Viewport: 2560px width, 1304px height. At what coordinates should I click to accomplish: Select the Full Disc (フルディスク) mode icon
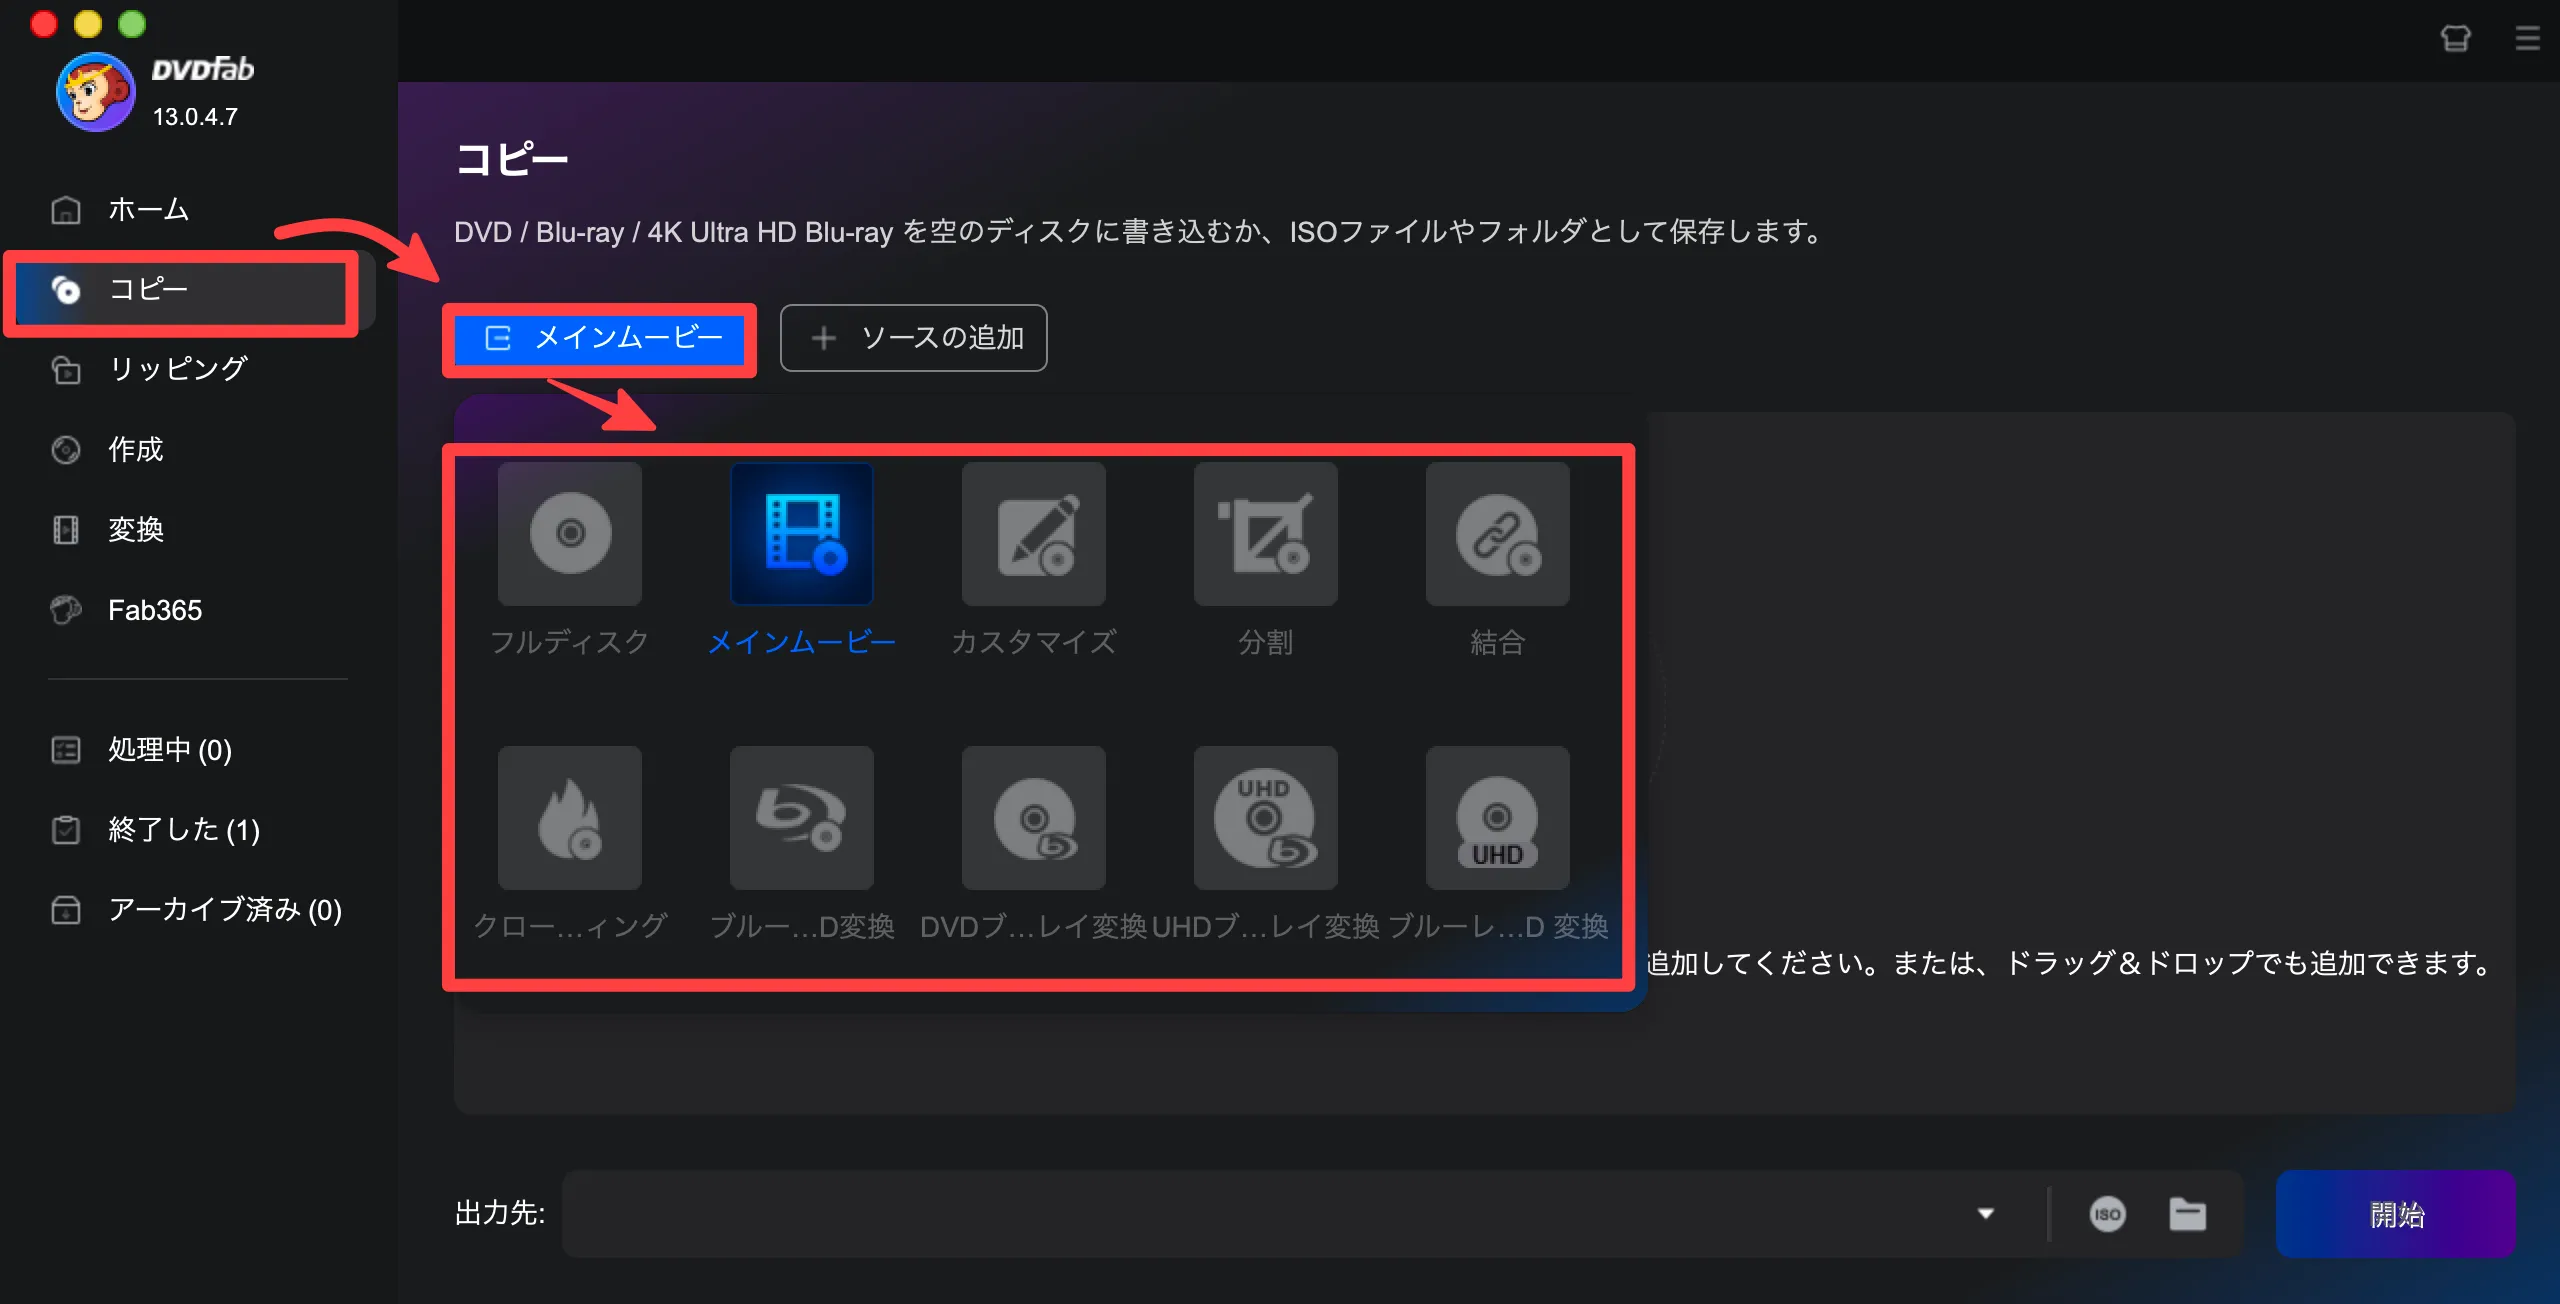click(x=570, y=533)
